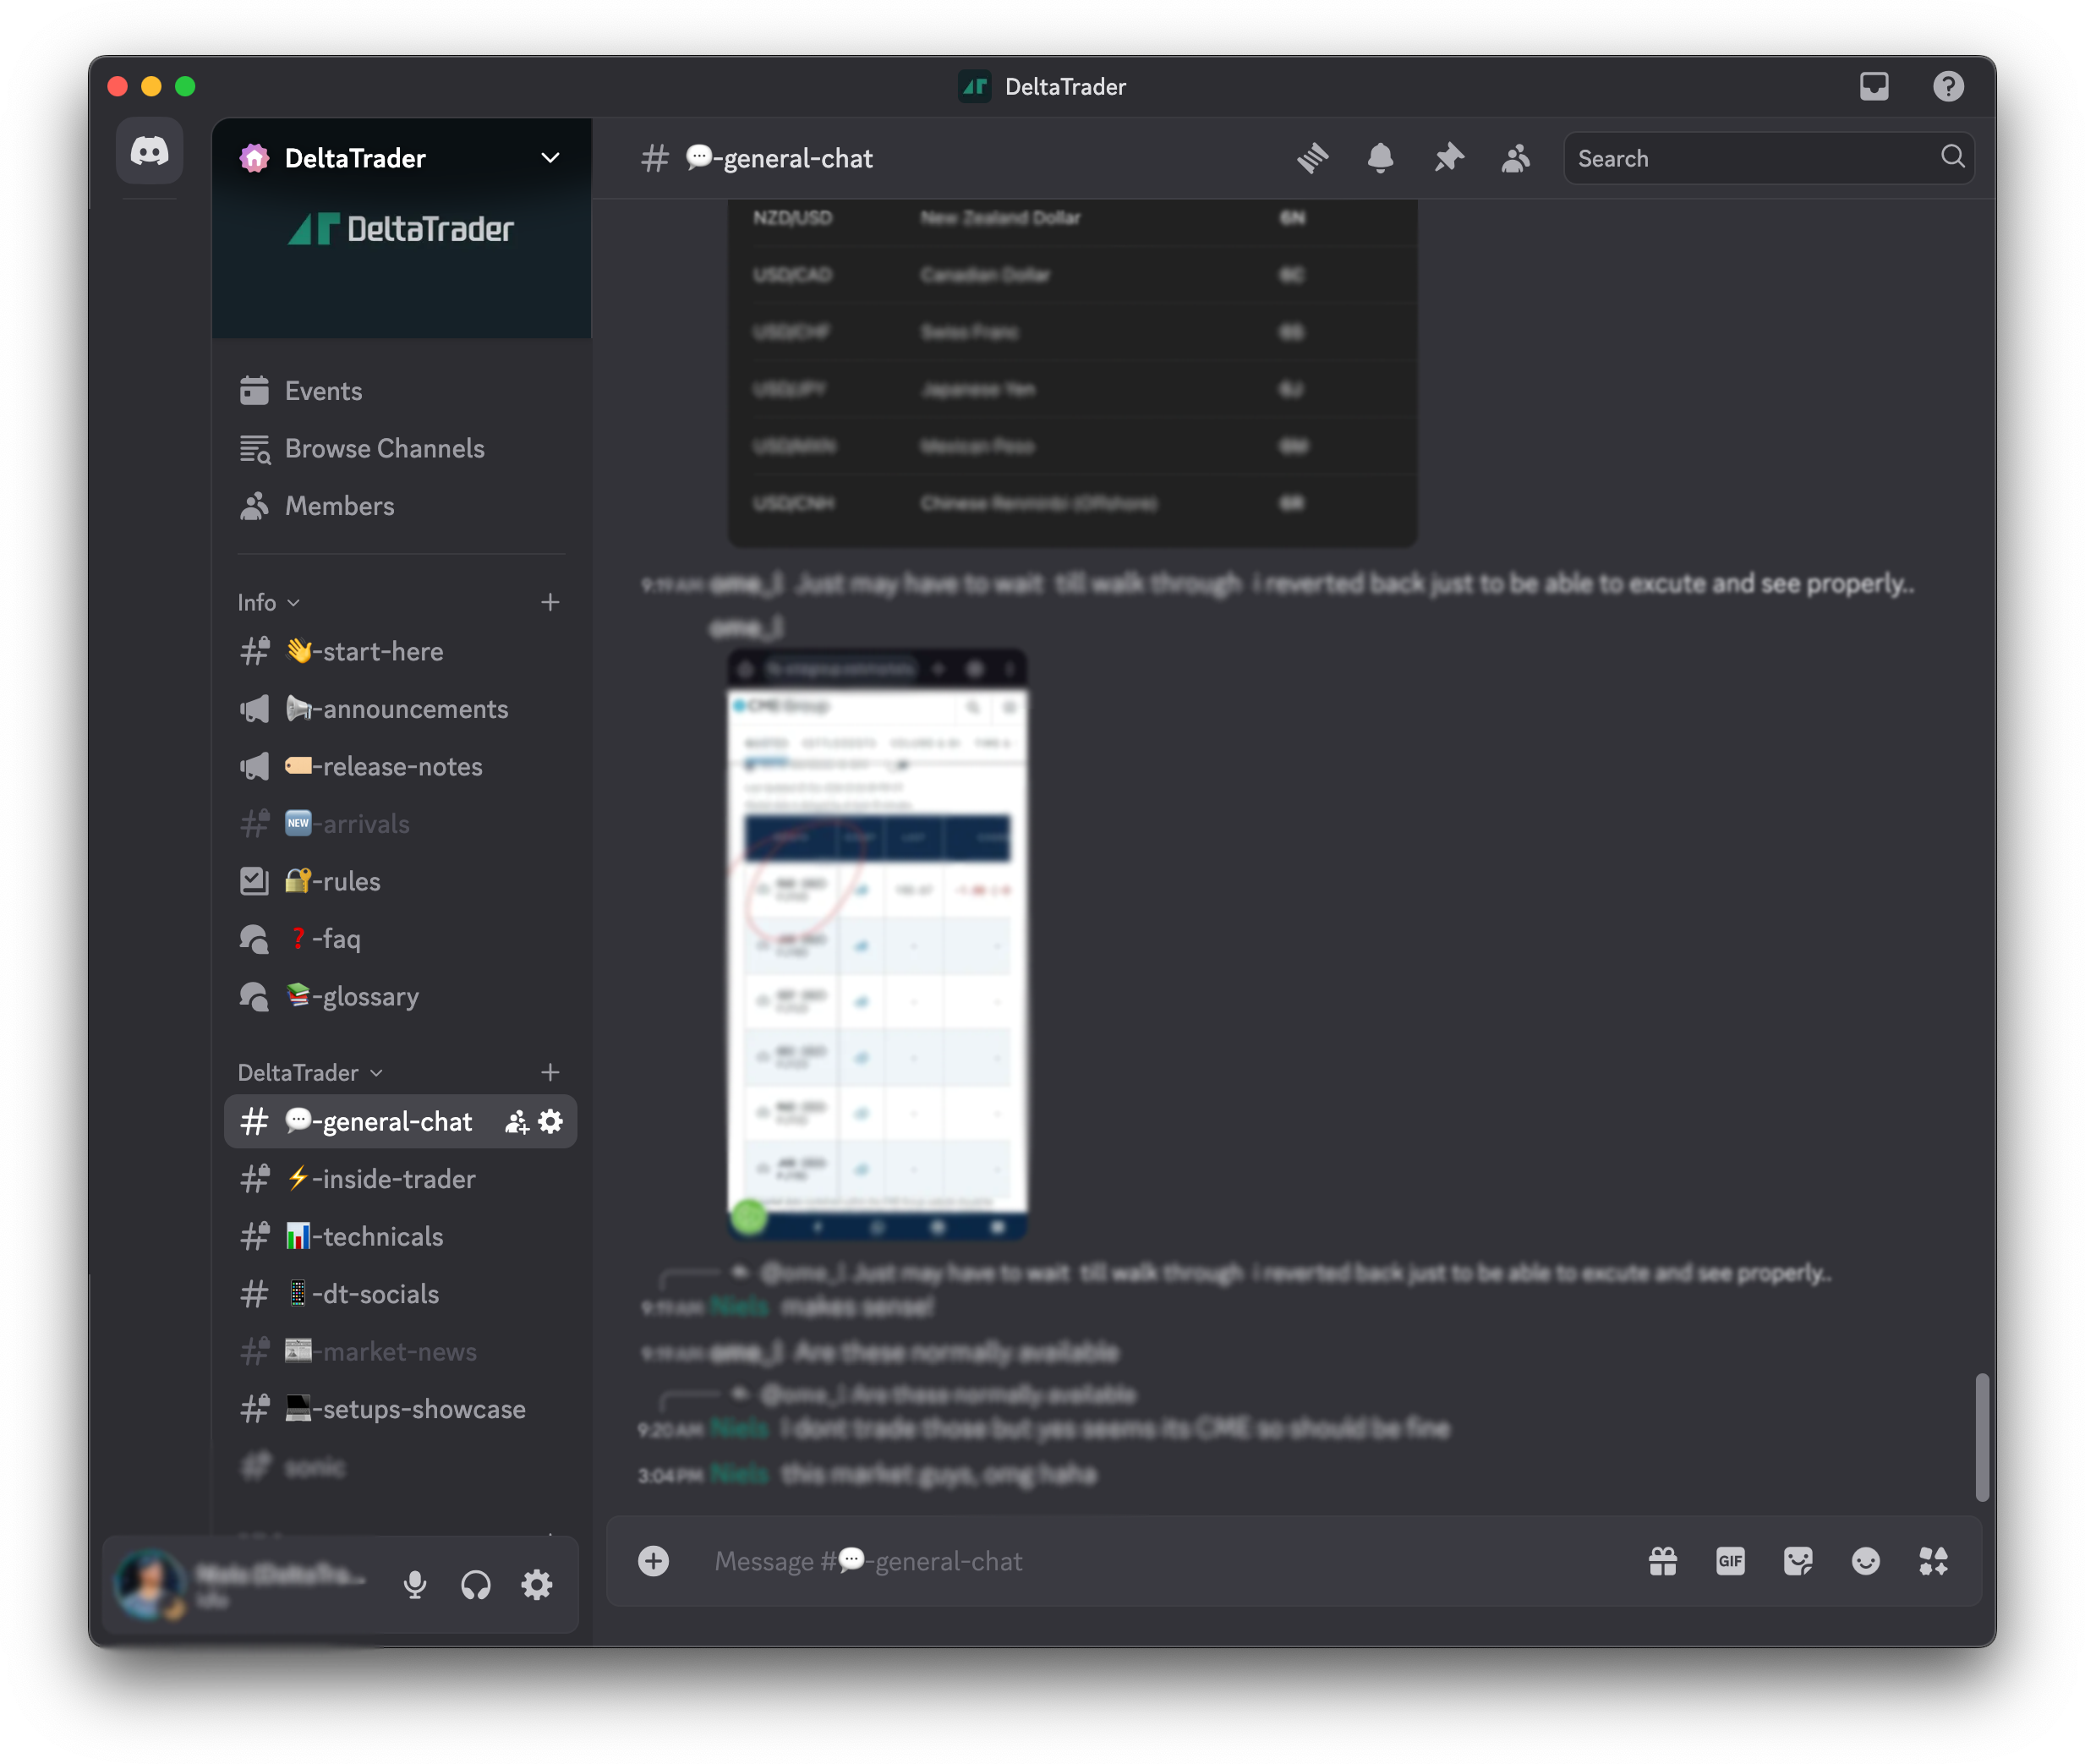Viewport: 2085px width, 1764px height.
Task: Create an invite for general-chat
Action: (515, 1121)
